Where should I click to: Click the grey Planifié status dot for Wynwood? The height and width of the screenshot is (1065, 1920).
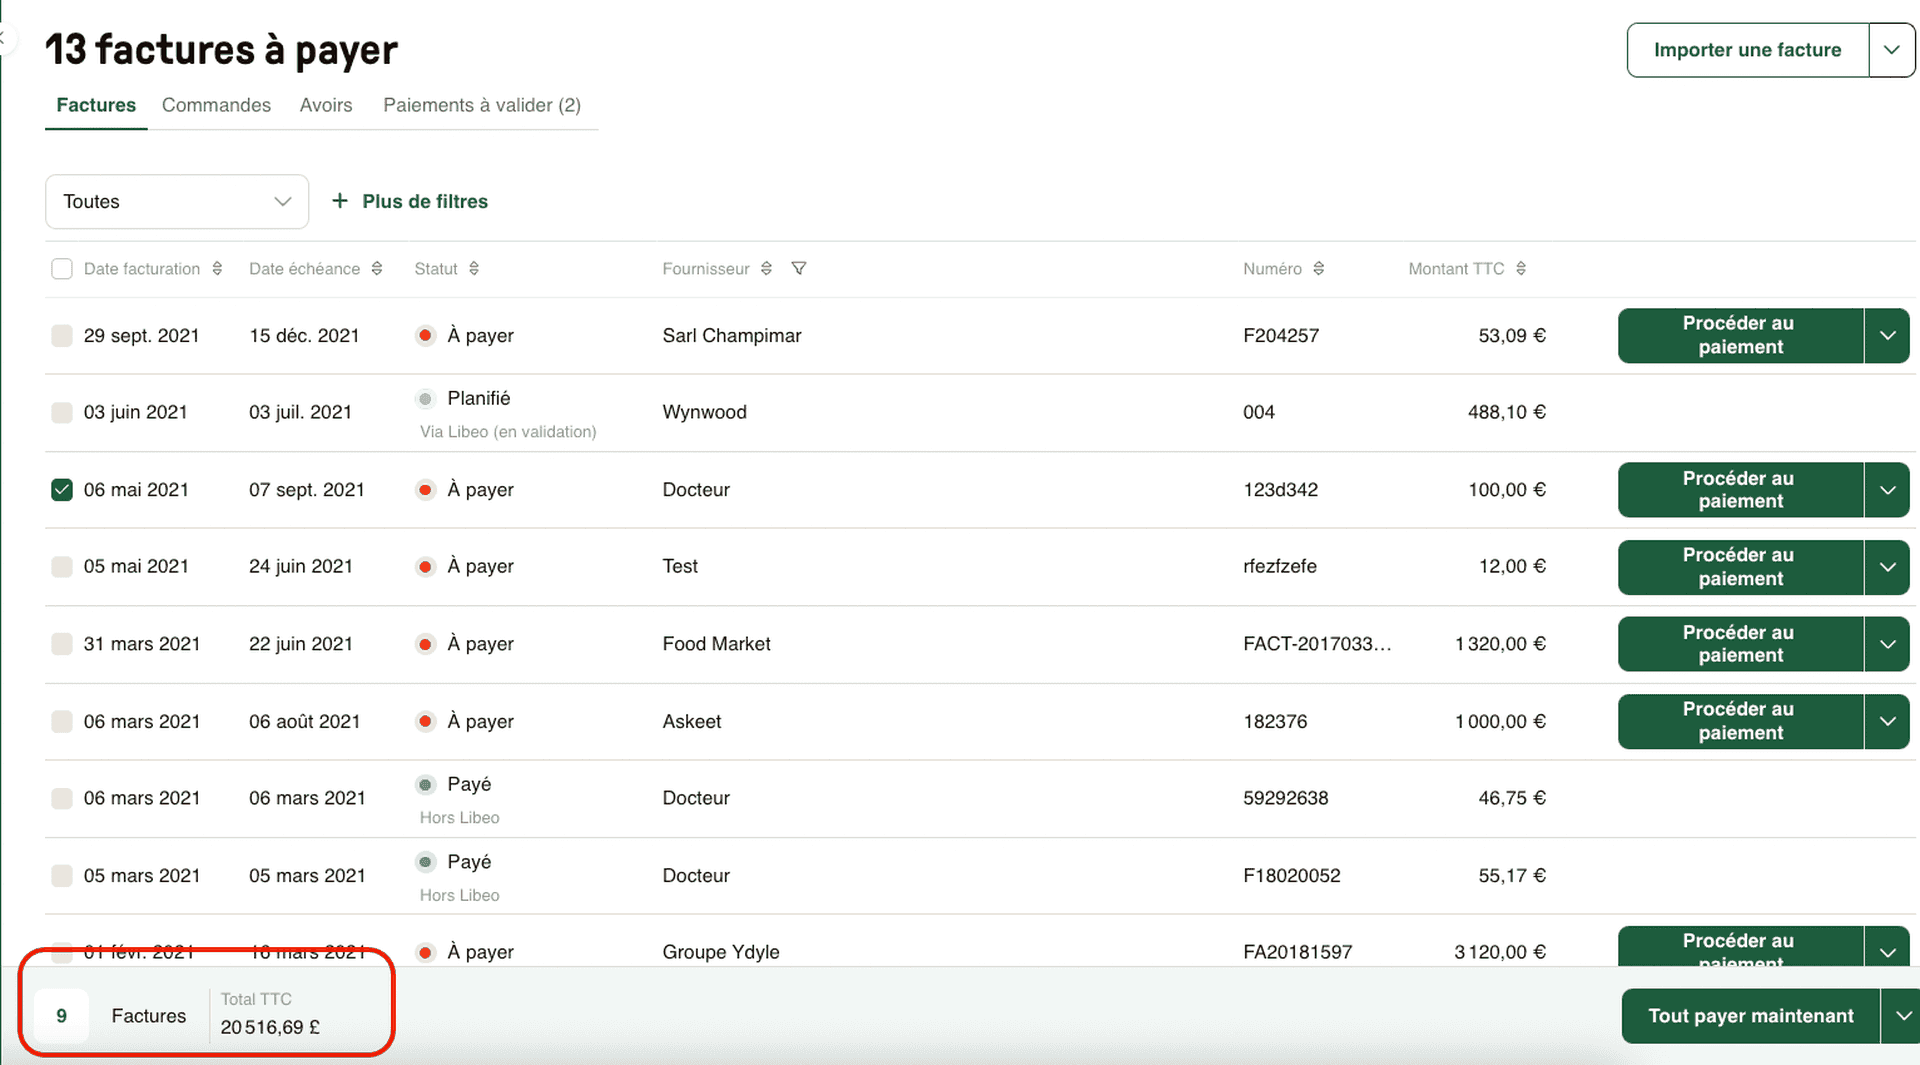click(x=425, y=399)
